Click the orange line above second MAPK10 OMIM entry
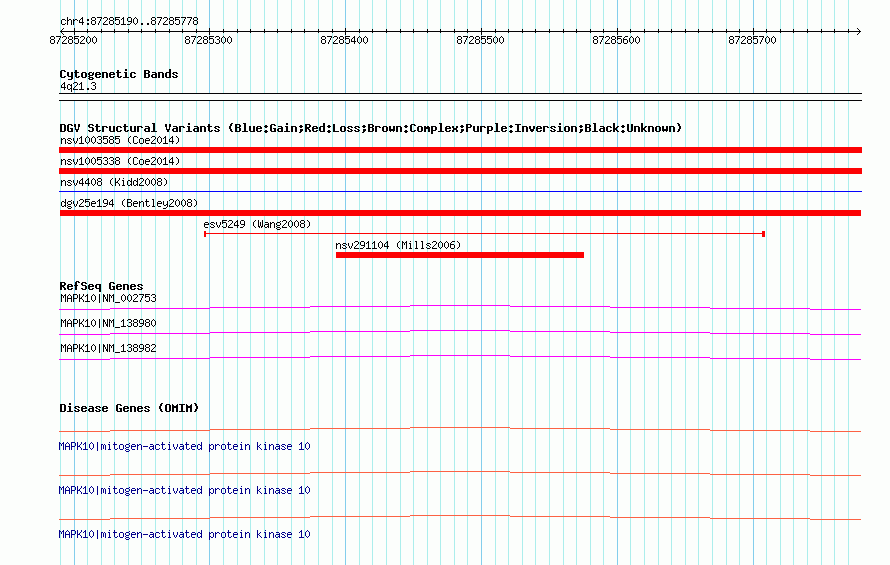This screenshot has height=565, width=890. click(x=460, y=474)
